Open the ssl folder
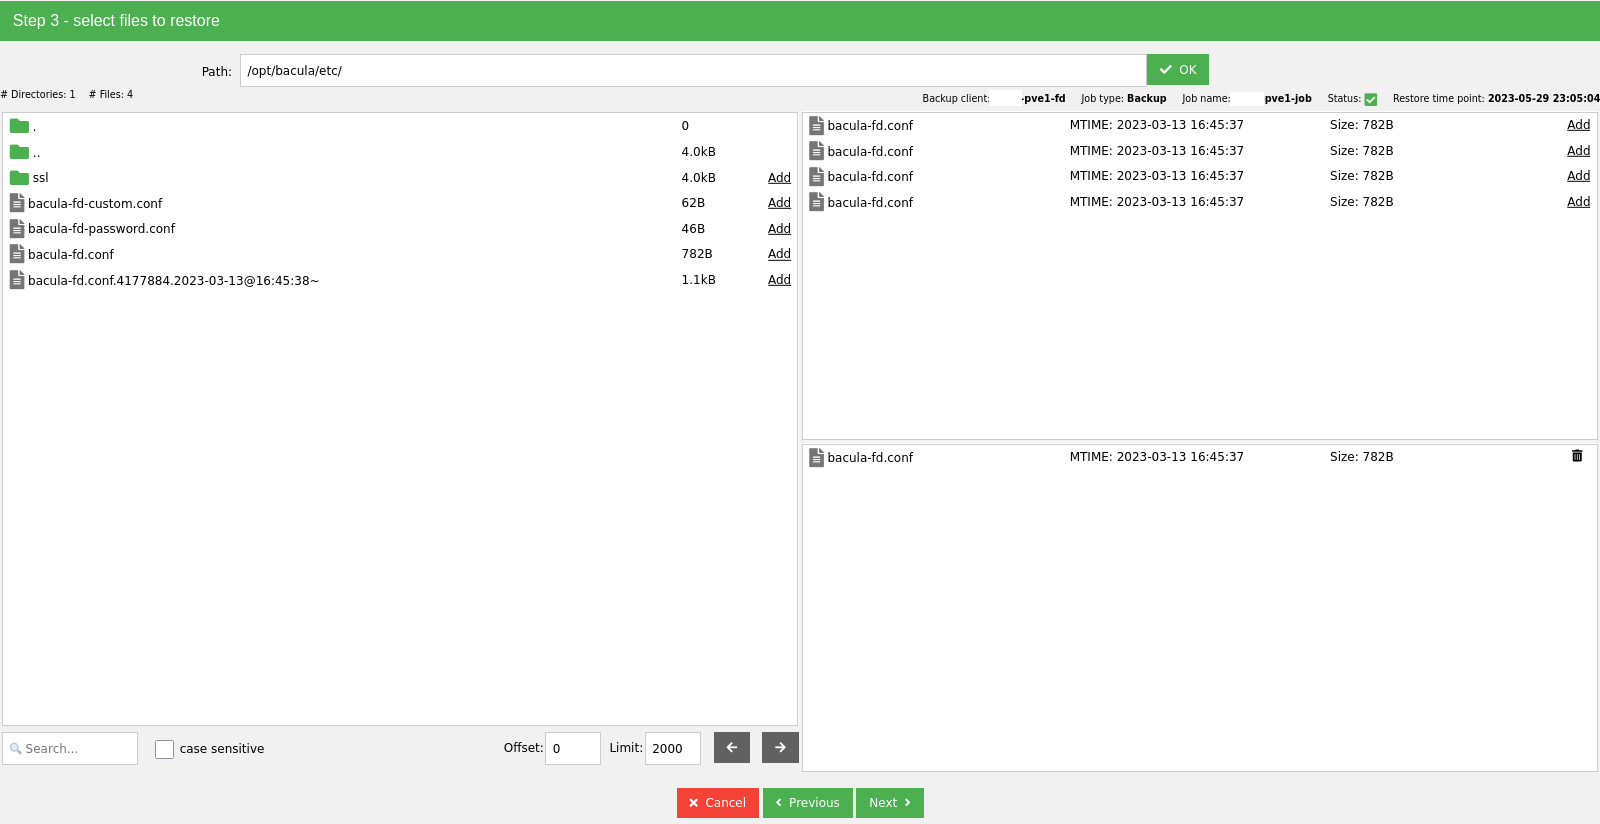The width and height of the screenshot is (1600, 824). click(40, 178)
